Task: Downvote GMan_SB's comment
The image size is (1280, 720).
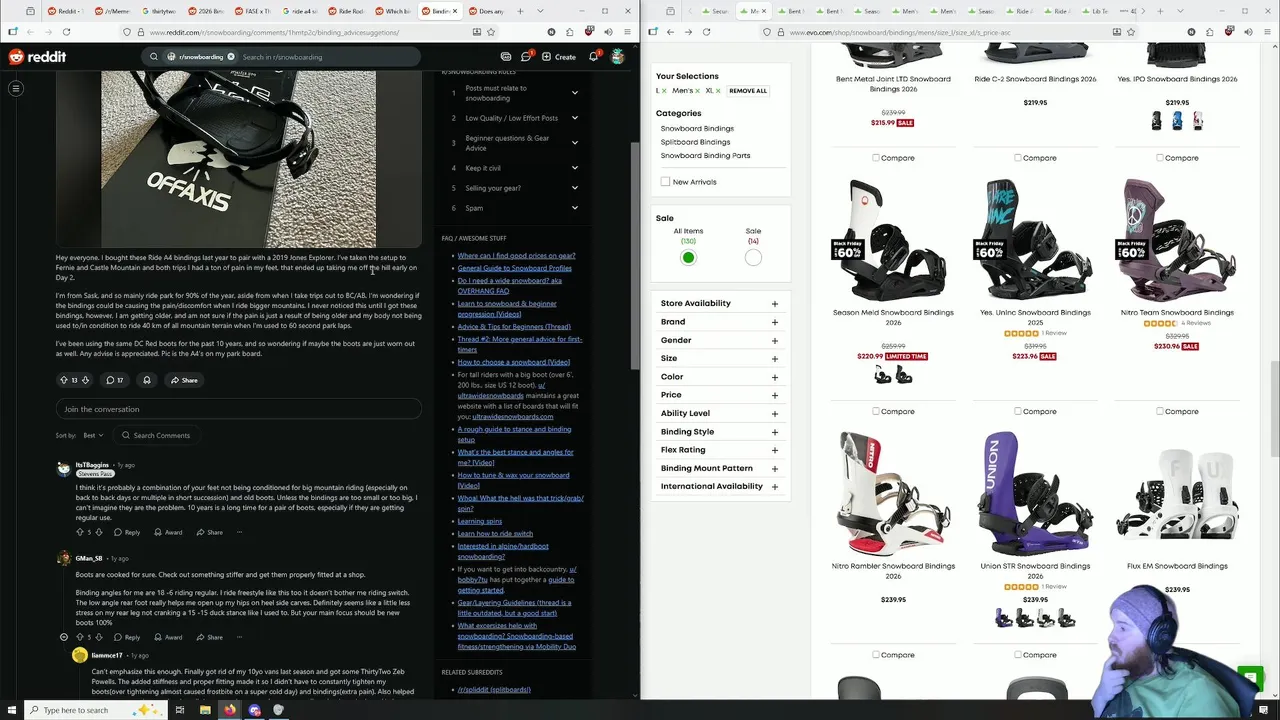Action: click(99, 637)
